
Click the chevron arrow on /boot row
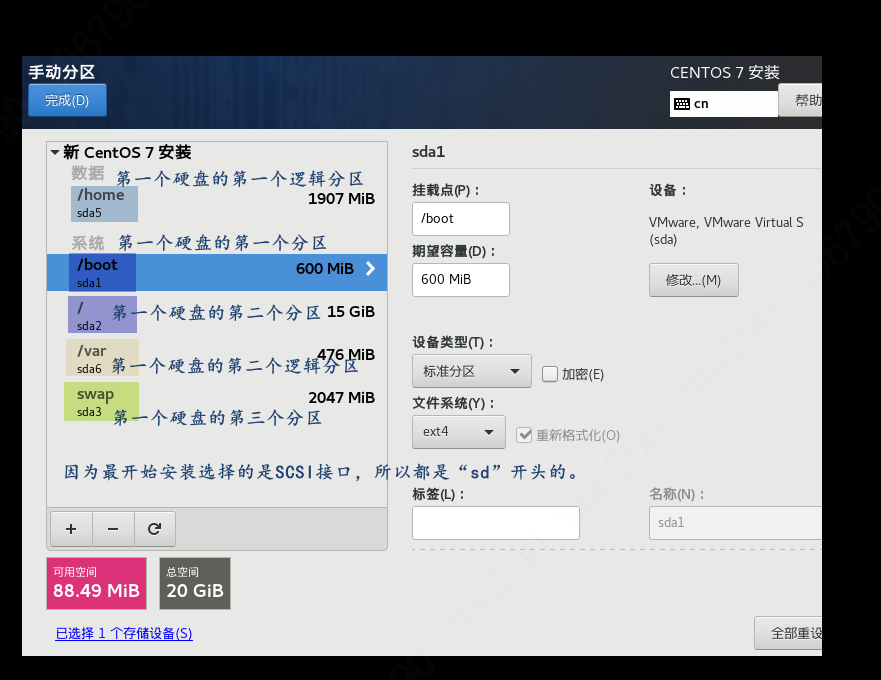point(370,269)
